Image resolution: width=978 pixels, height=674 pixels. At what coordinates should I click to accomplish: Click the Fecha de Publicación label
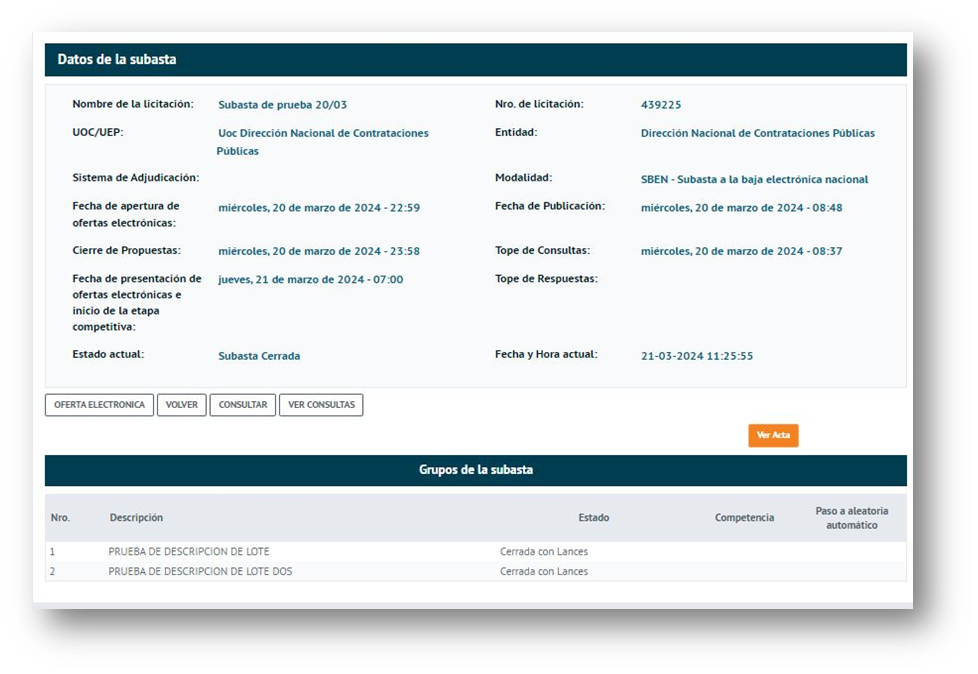coord(550,206)
